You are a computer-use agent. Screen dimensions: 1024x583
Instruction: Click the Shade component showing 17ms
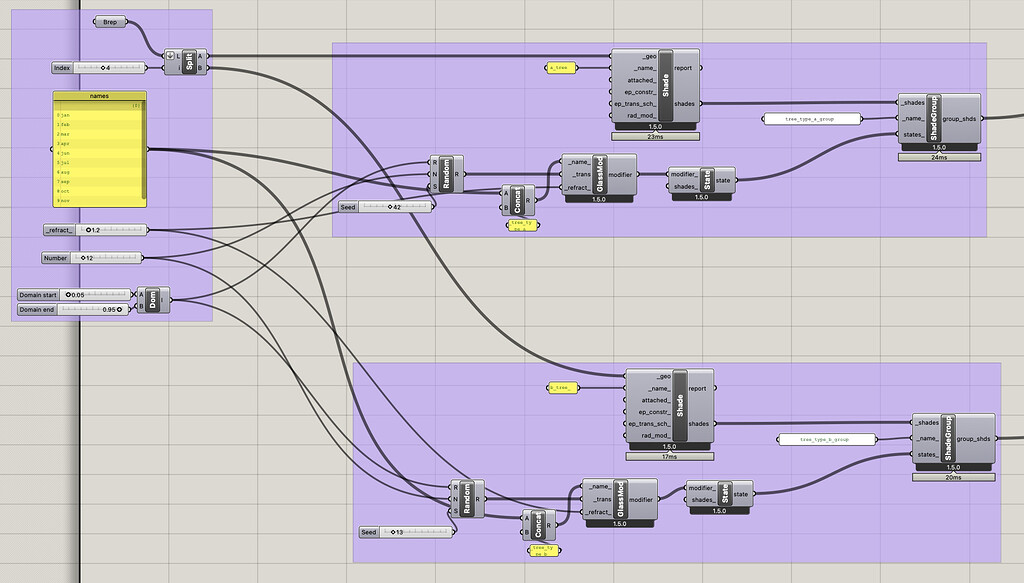[681, 407]
